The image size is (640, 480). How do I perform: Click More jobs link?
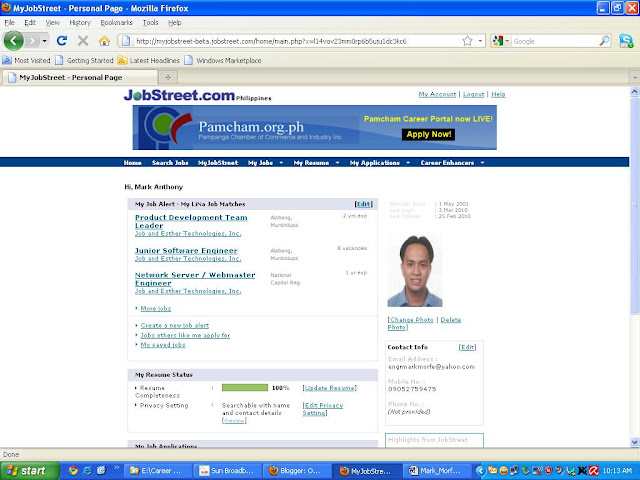[x=156, y=309]
